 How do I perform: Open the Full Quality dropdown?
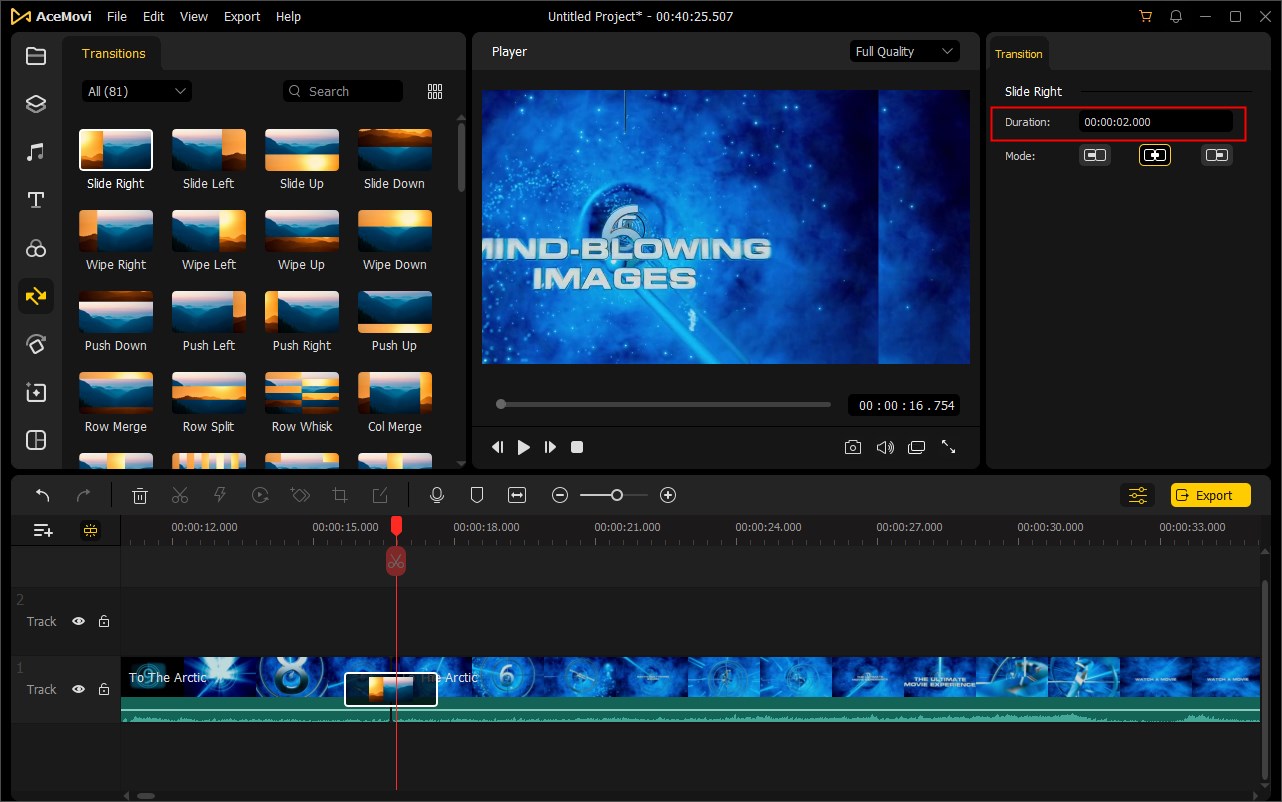(x=904, y=51)
